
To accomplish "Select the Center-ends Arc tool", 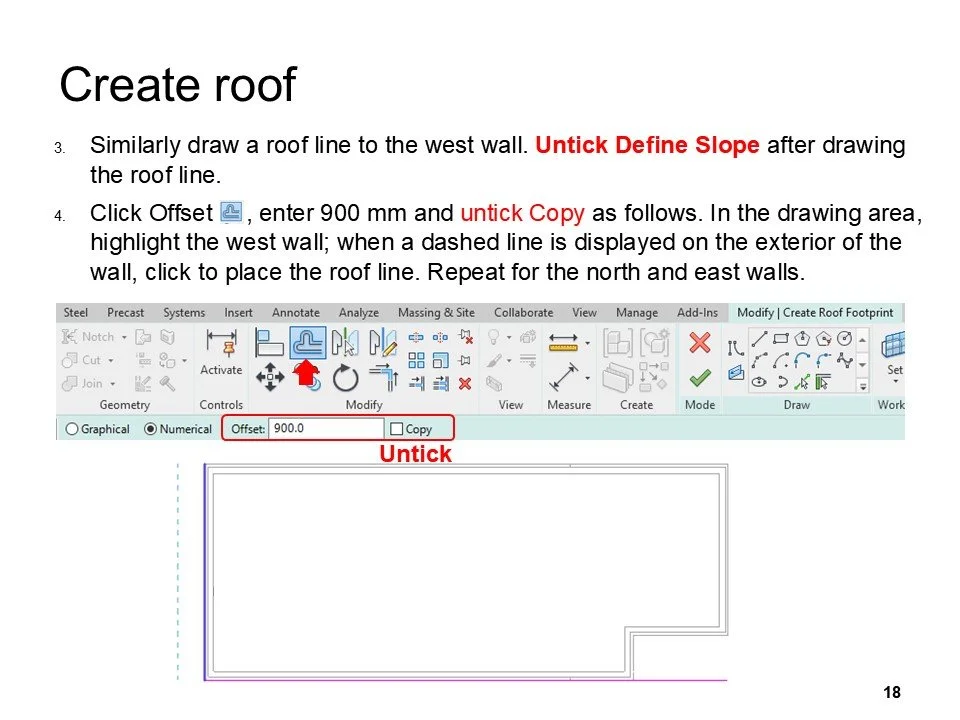I will tap(781, 360).
